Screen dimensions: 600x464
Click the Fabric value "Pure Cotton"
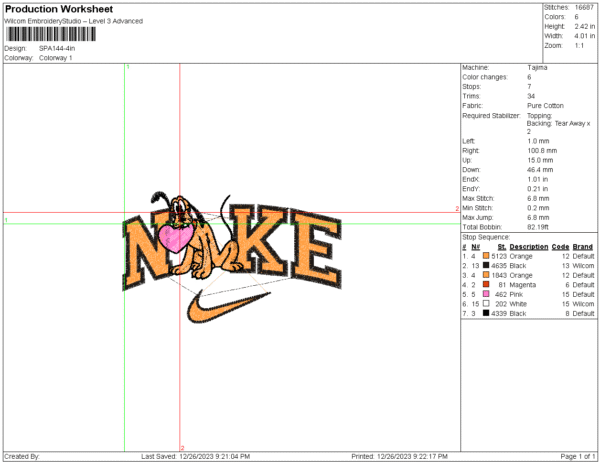pyautogui.click(x=545, y=106)
